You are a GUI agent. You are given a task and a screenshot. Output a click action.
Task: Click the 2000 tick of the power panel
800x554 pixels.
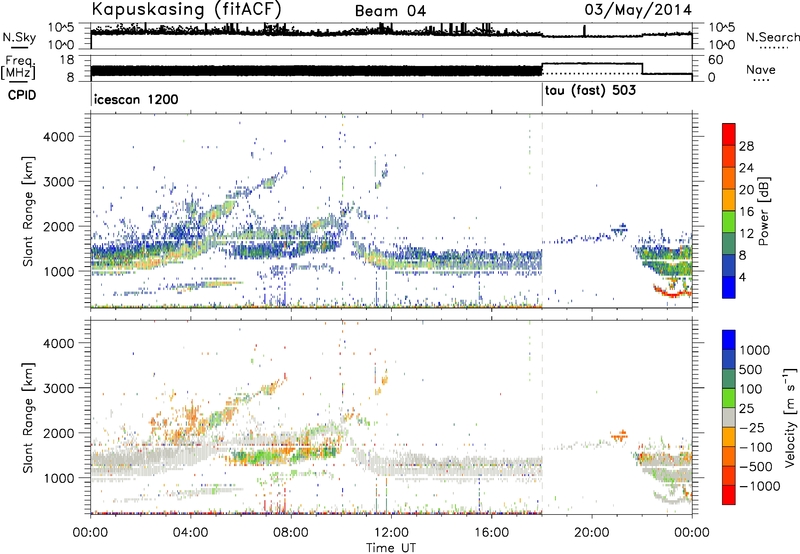59,226
